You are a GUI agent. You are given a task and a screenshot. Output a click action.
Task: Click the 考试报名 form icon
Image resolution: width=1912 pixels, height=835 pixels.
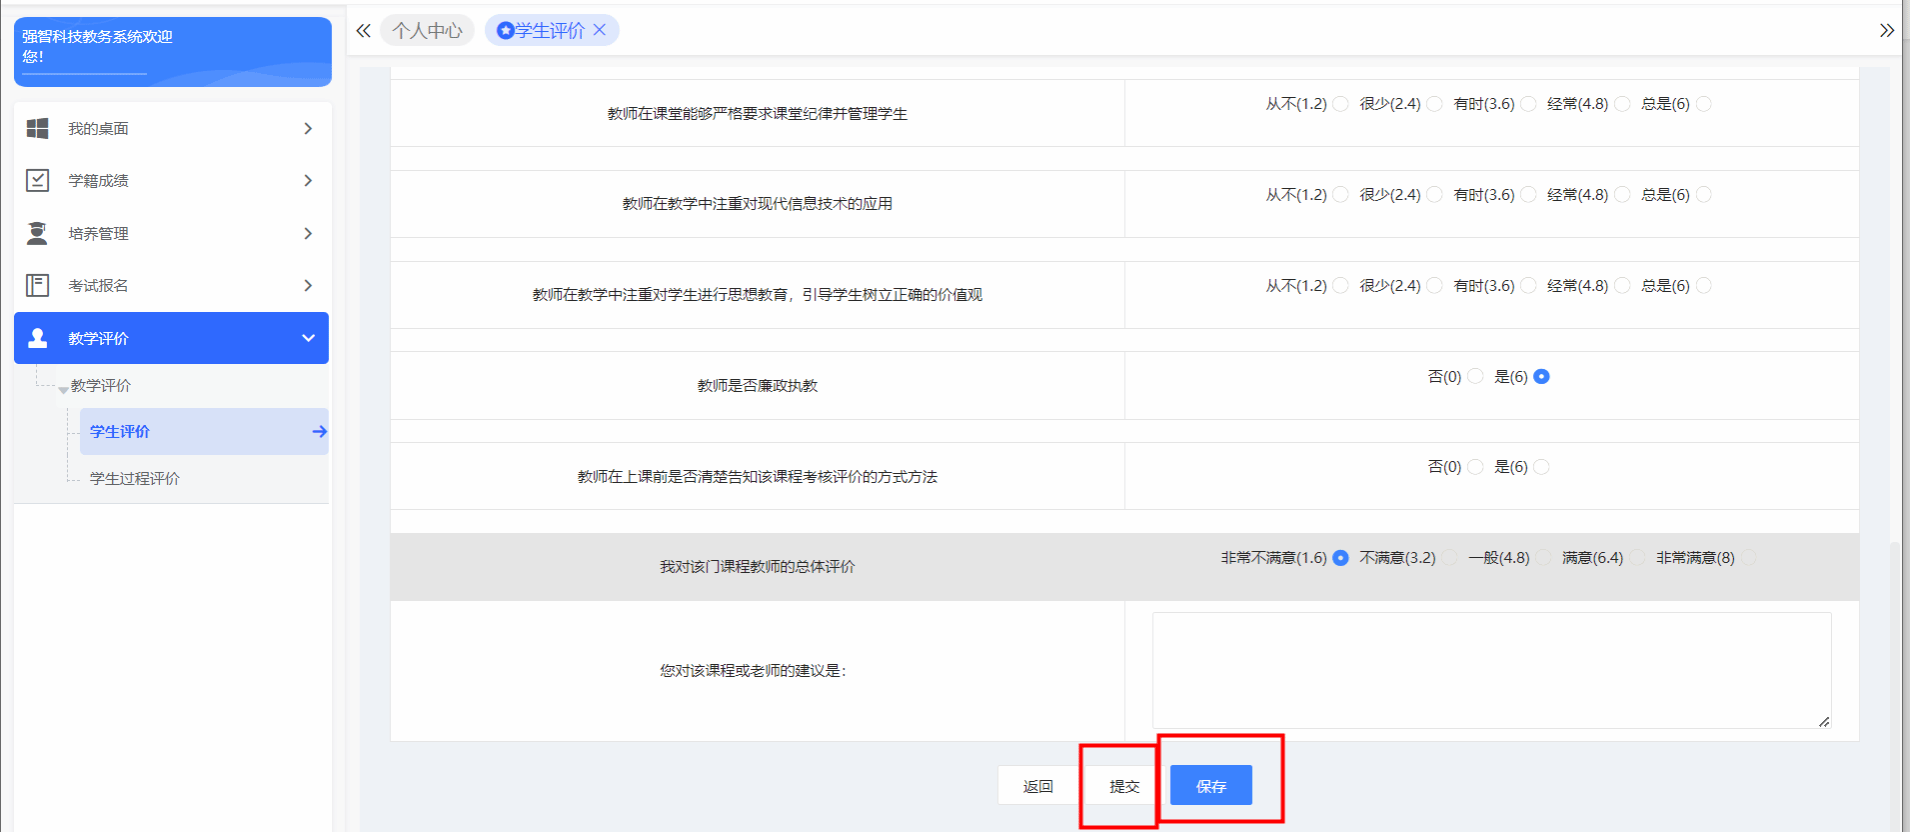click(37, 285)
